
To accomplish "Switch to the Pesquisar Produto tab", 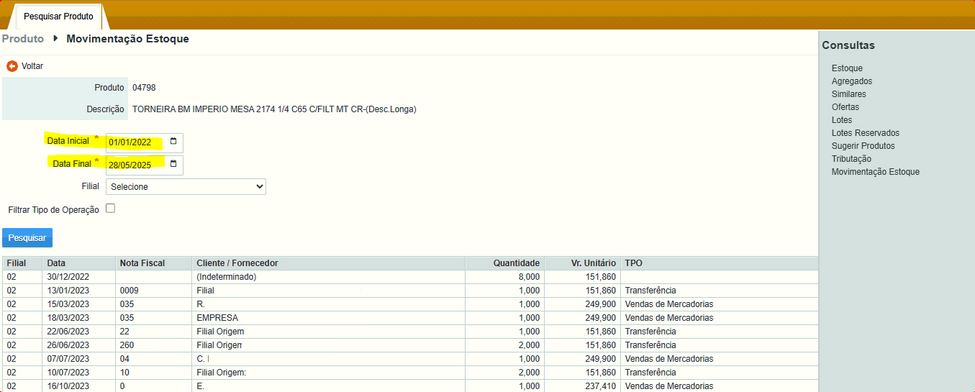I will pos(58,17).
